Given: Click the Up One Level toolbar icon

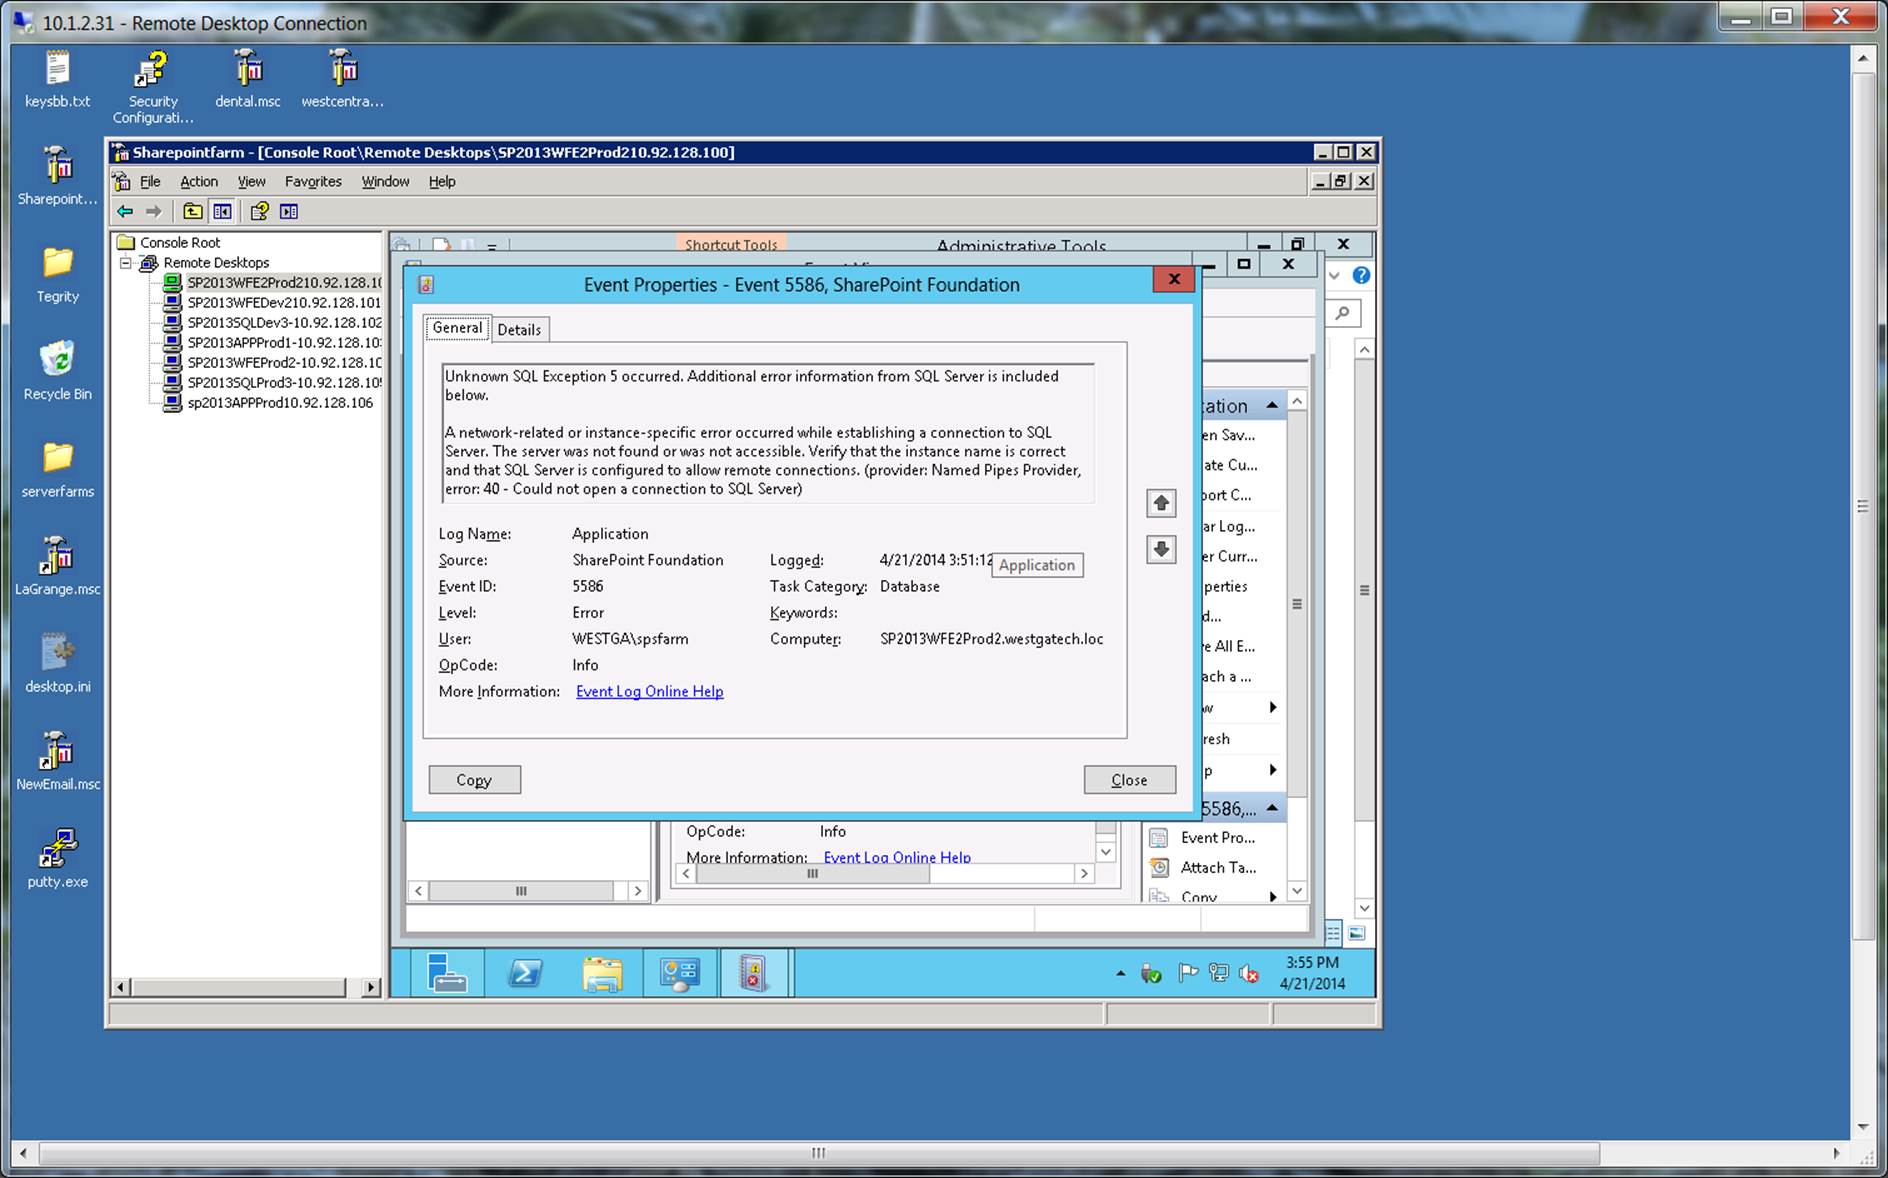Looking at the screenshot, I should coord(192,211).
